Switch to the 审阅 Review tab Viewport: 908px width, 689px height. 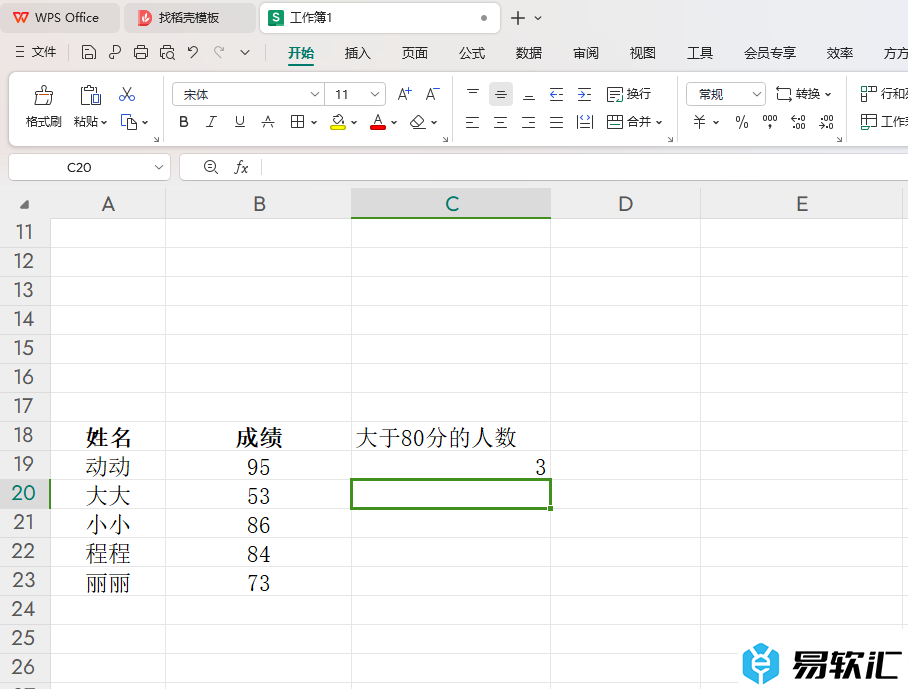pyautogui.click(x=586, y=53)
